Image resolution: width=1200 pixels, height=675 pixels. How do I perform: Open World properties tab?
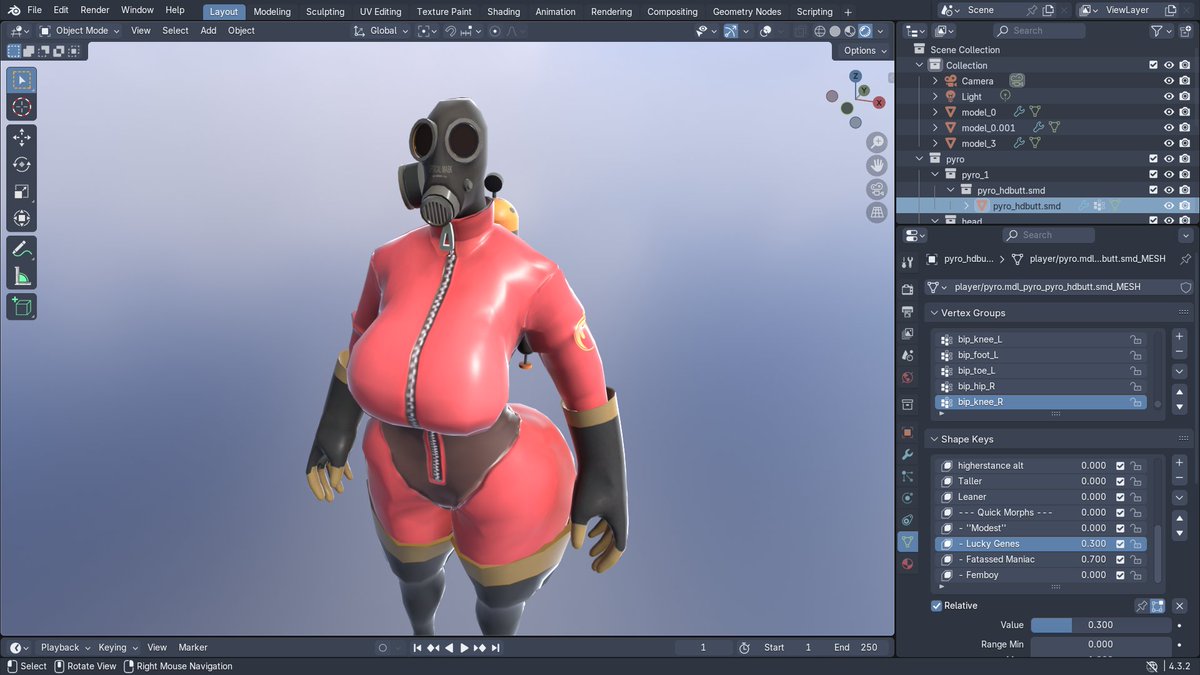coord(907,377)
